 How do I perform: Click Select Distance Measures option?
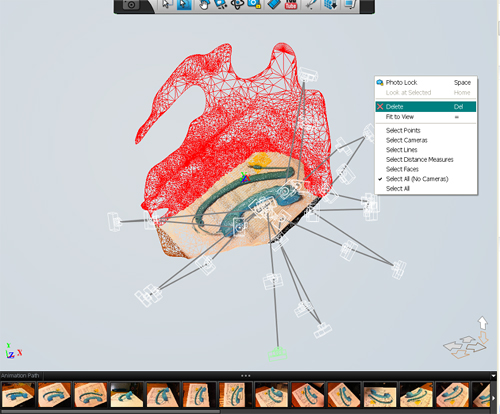click(419, 160)
